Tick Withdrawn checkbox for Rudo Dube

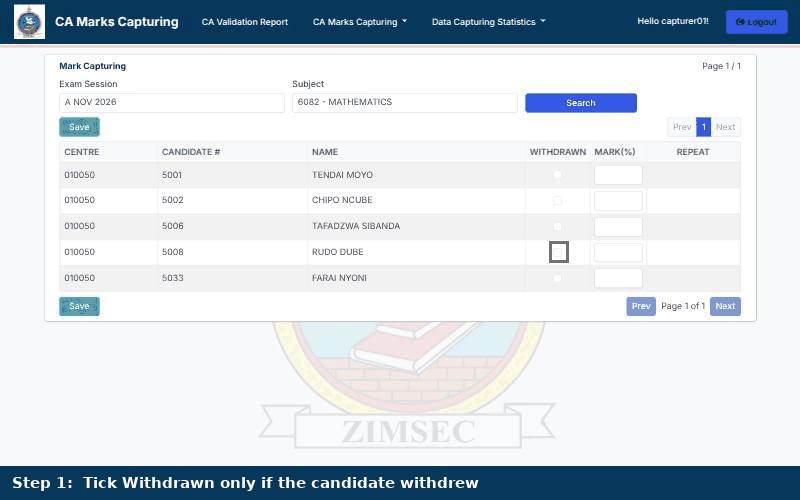coord(558,252)
